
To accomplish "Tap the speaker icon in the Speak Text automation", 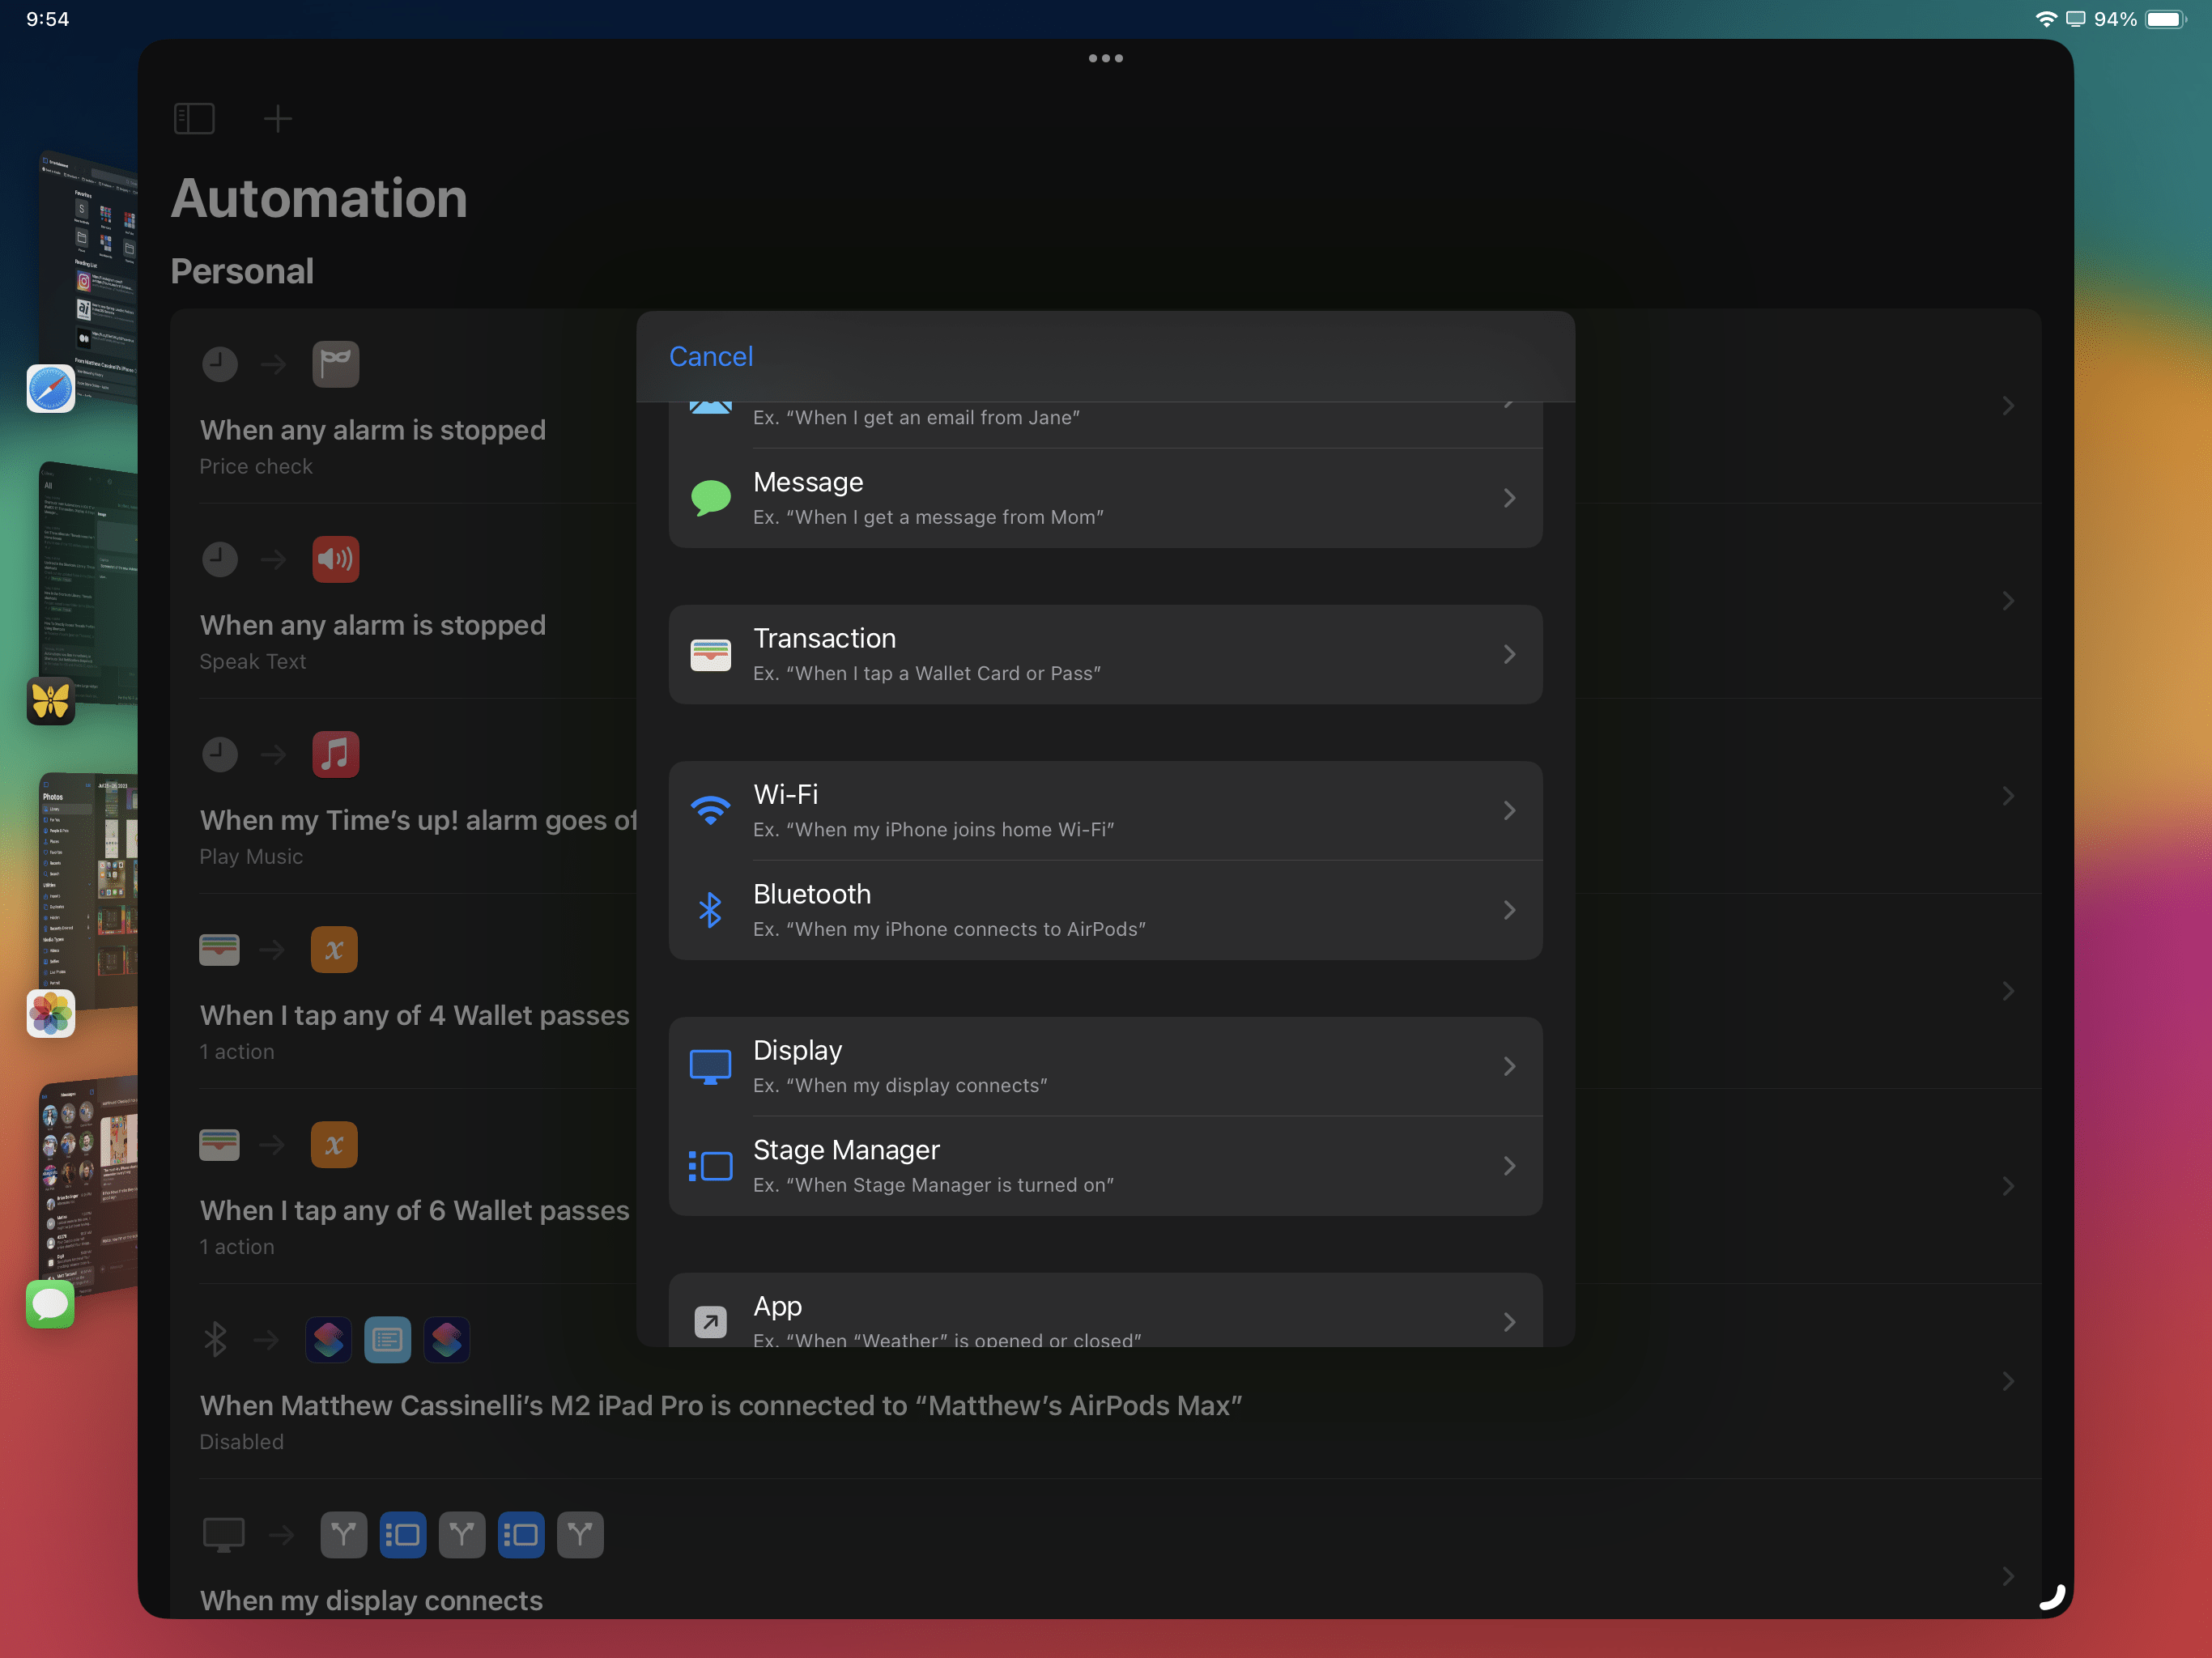I will tap(335, 559).
